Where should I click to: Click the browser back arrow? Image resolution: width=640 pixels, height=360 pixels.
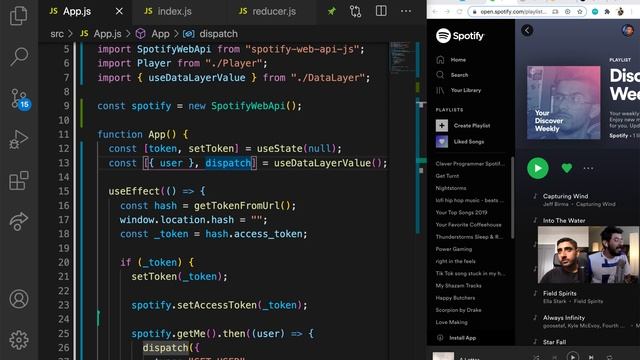click(435, 11)
